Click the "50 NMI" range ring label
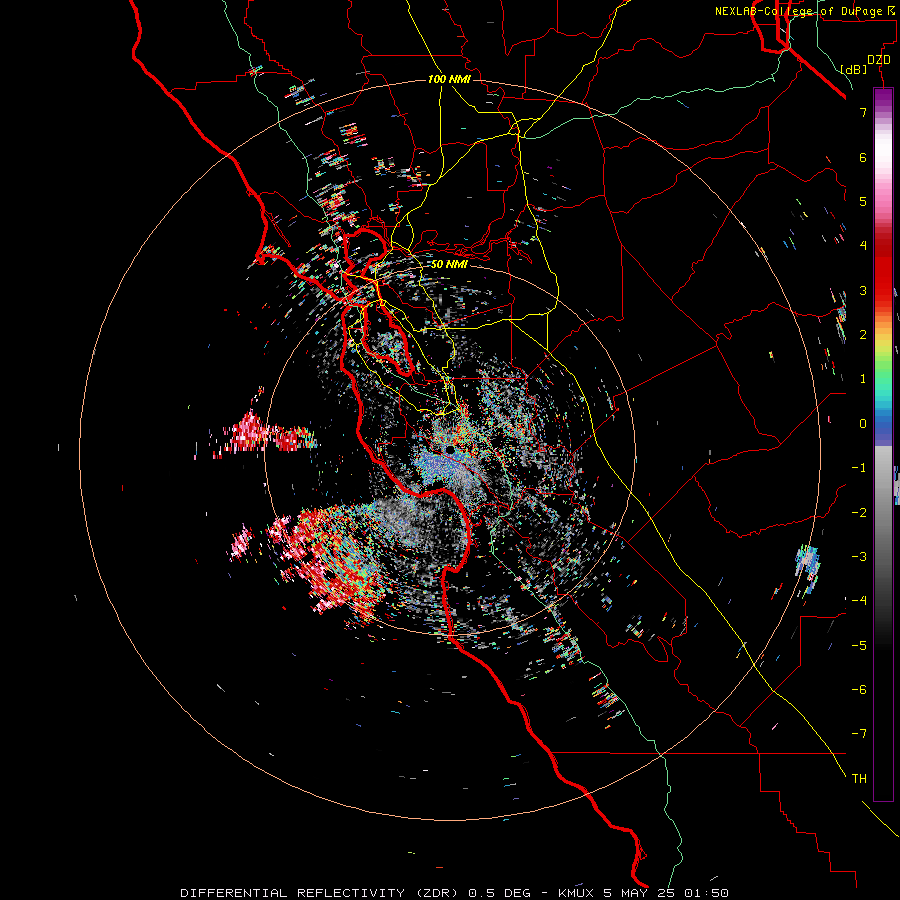 click(449, 264)
